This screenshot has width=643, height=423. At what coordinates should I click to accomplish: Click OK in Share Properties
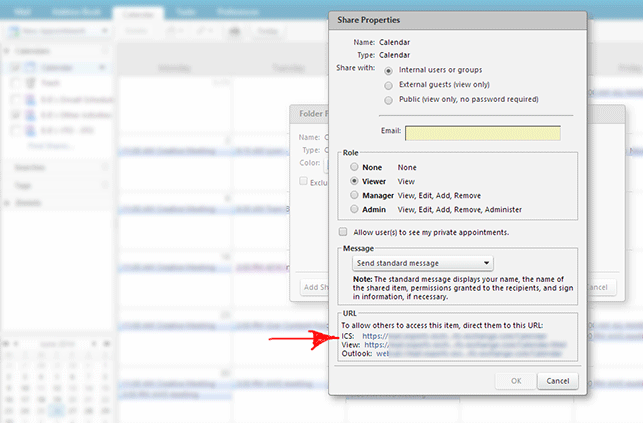(516, 381)
